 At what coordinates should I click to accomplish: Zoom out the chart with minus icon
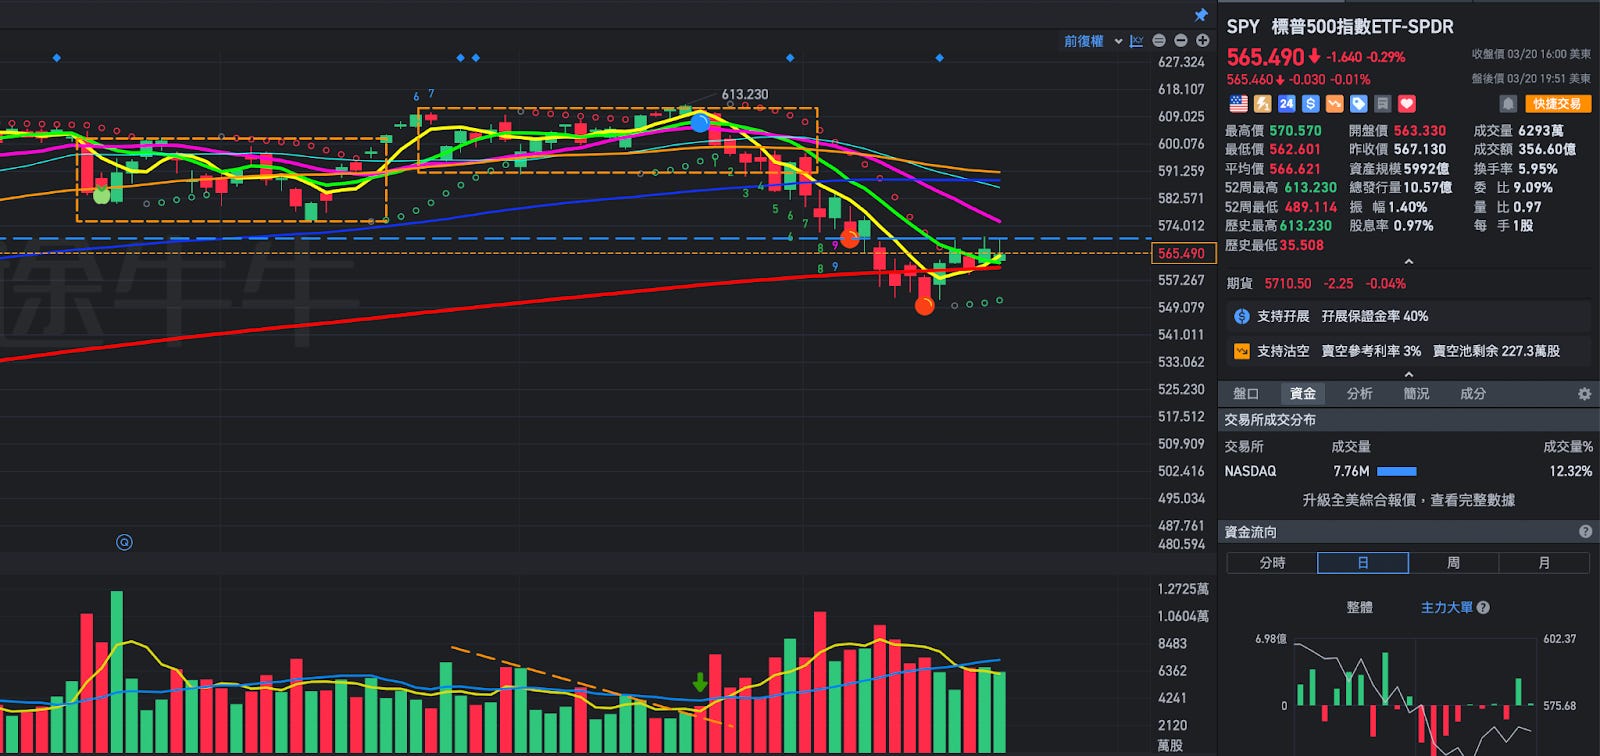[x=1181, y=41]
